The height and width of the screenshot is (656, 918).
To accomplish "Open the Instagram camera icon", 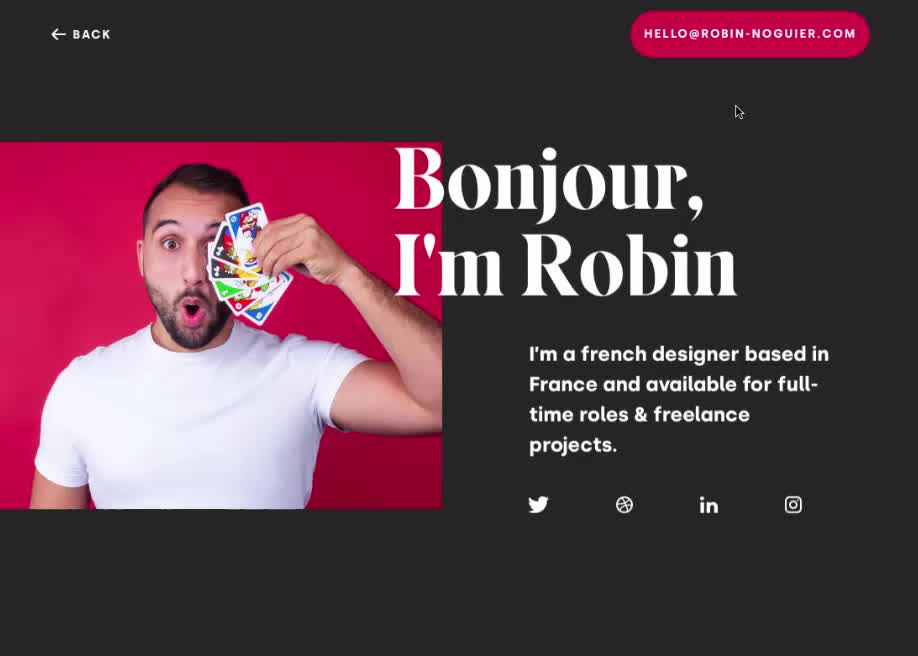I will click(793, 504).
